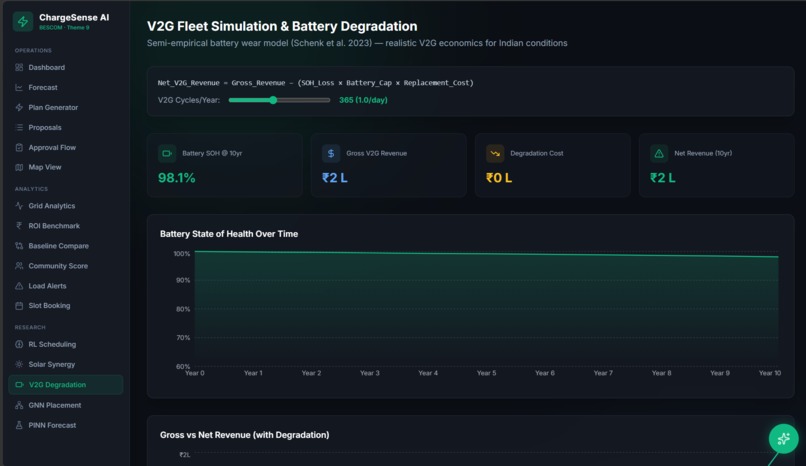The height and width of the screenshot is (466, 806).
Task: Click the triangle icon on Net Revenue card
Action: point(659,153)
